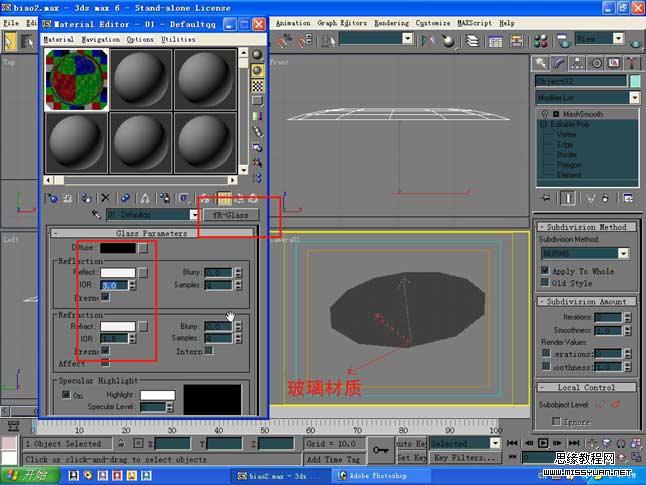Viewport: 646px width, 485px height.
Task: Click Reset Map/Material X icon
Action: [105, 198]
